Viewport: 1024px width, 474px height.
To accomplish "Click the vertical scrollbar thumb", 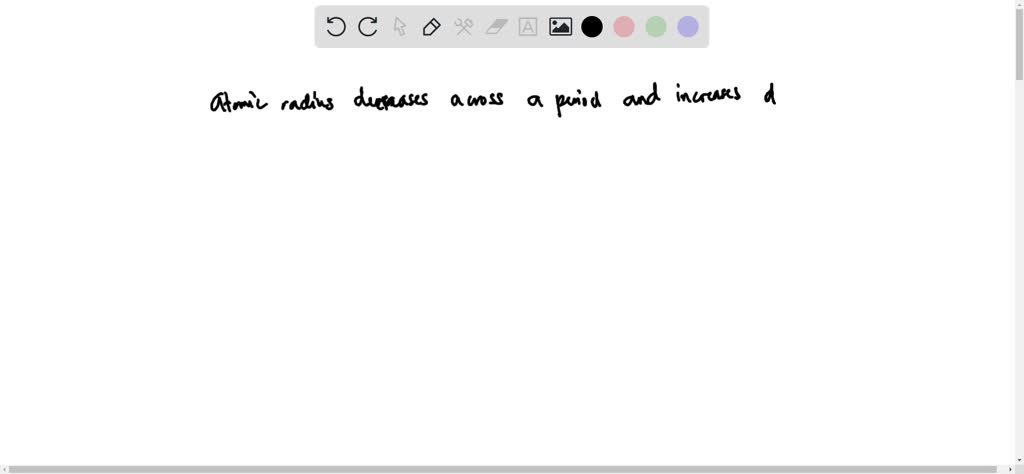I will [x=1019, y=44].
